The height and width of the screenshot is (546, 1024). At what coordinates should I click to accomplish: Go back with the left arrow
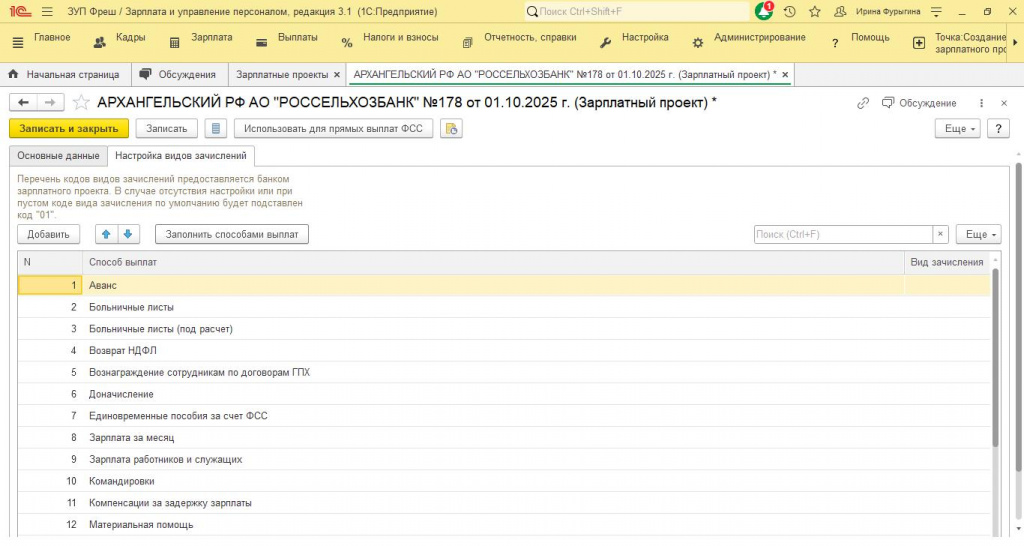(x=24, y=103)
